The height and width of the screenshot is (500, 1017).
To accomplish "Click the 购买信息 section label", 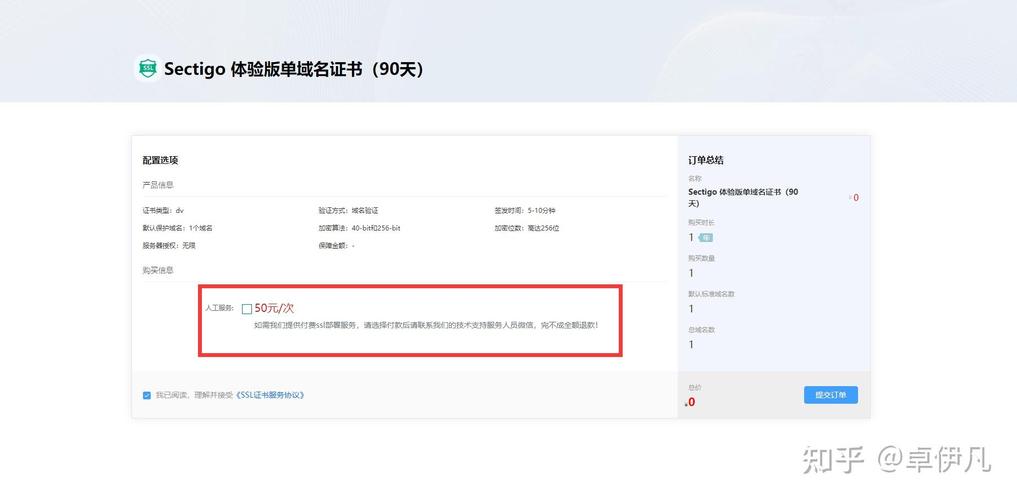I will (x=158, y=270).
